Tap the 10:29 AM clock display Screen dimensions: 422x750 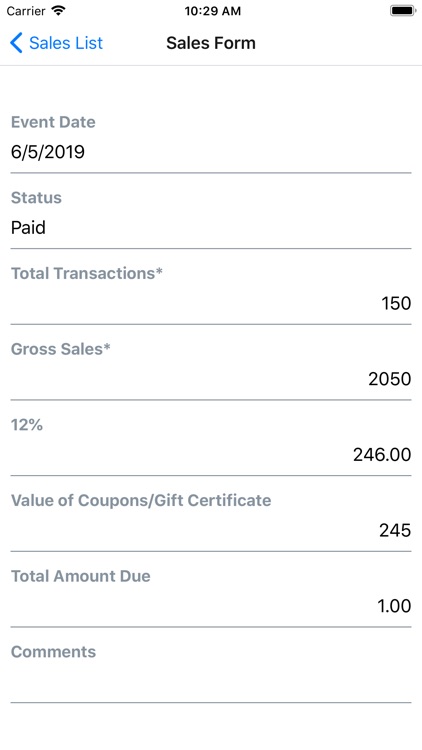coord(212,11)
